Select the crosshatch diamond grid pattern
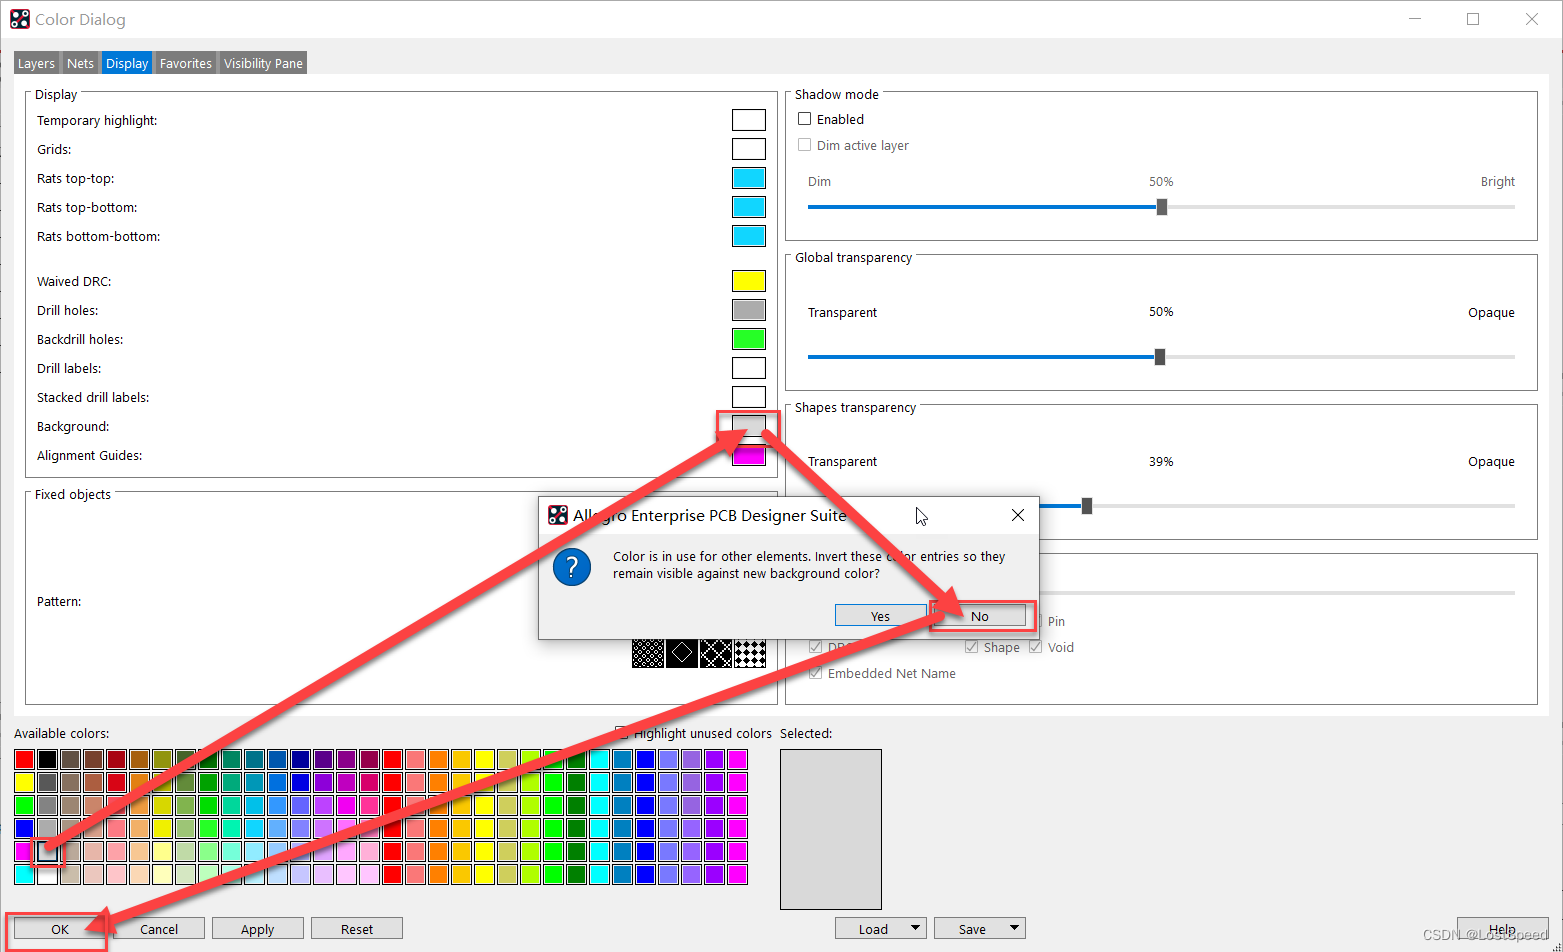The height and width of the screenshot is (952, 1563). [716, 653]
